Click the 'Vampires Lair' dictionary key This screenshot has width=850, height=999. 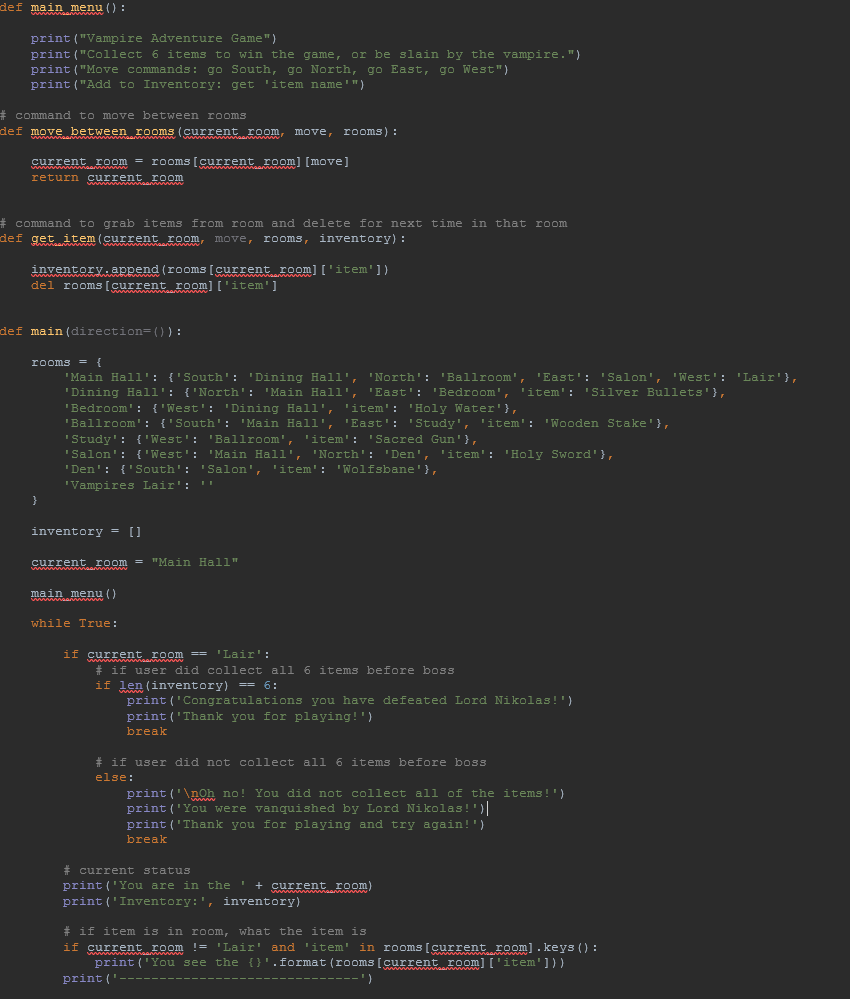pyautogui.click(x=117, y=485)
